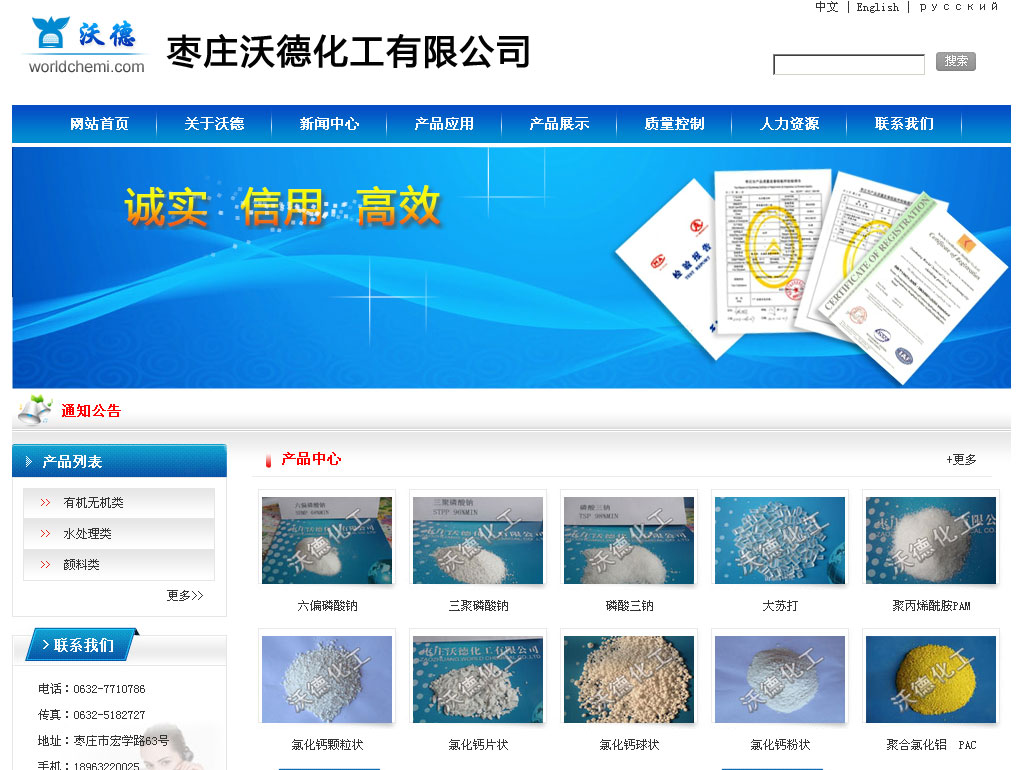Click the certificates banner image
The image size is (1022, 770).
pos(511,267)
